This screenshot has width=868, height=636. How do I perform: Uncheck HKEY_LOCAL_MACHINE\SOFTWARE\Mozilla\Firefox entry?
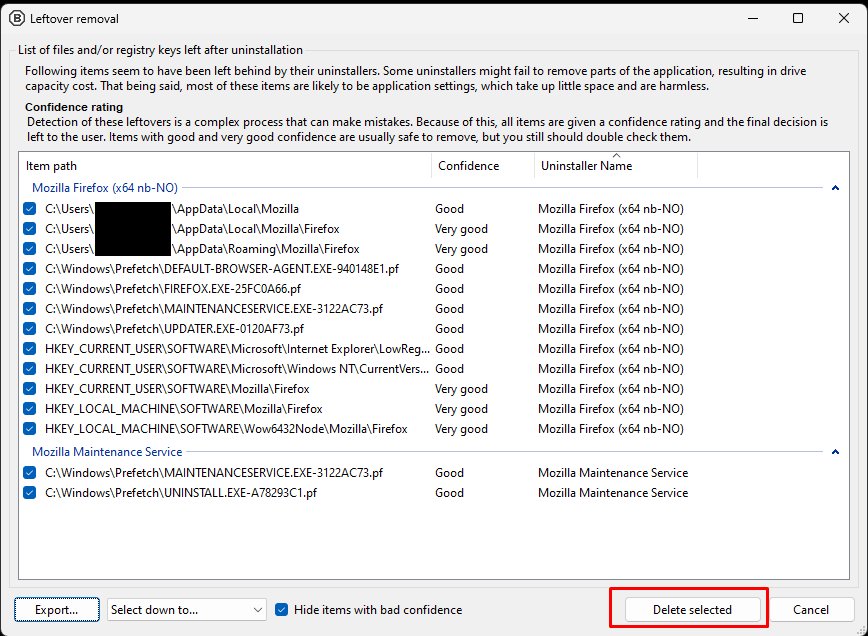tap(30, 409)
